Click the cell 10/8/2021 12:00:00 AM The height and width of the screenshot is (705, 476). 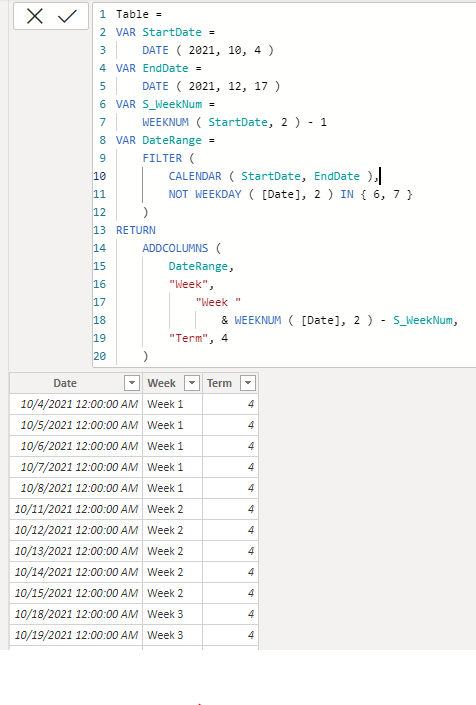click(76, 488)
